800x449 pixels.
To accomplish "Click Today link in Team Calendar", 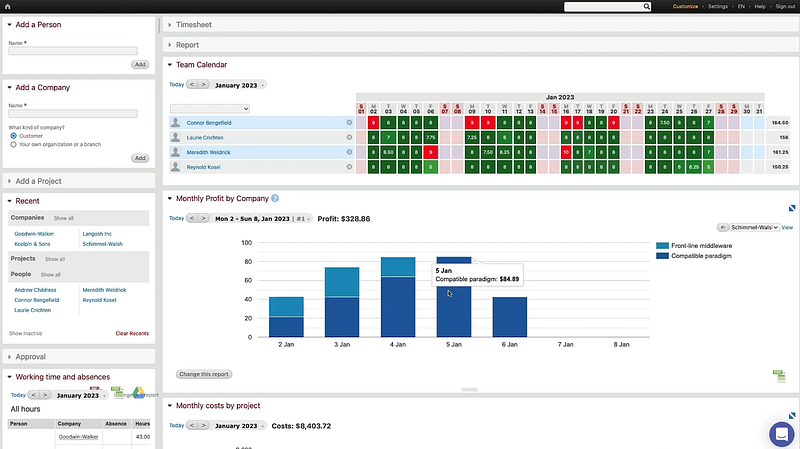I will click(x=177, y=85).
